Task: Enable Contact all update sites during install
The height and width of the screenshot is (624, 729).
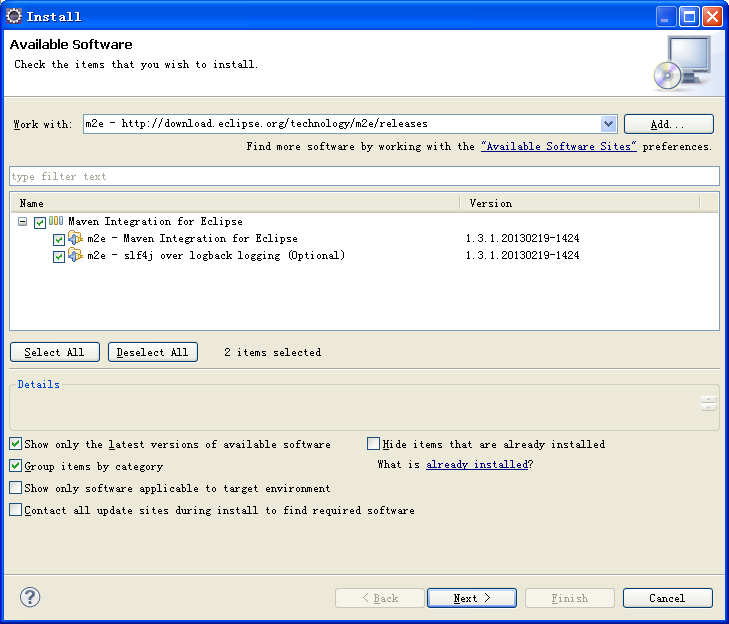Action: point(15,510)
